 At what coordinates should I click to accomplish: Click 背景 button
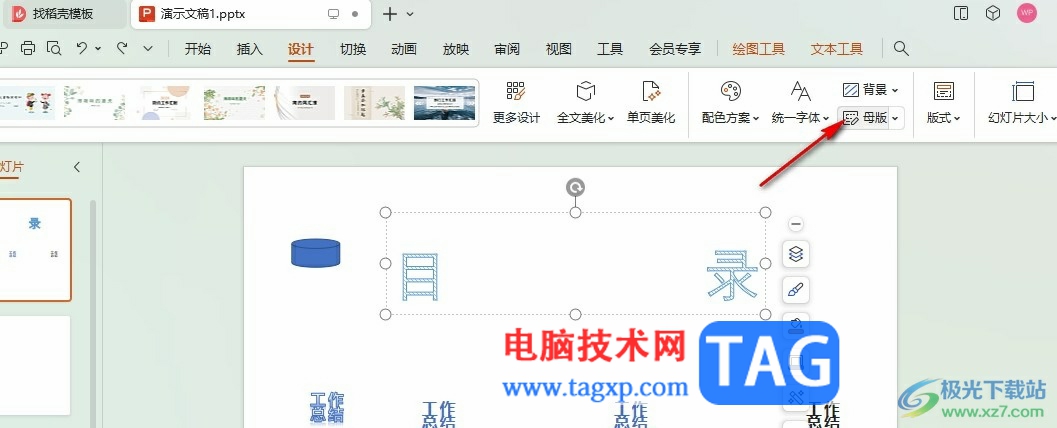(x=866, y=90)
